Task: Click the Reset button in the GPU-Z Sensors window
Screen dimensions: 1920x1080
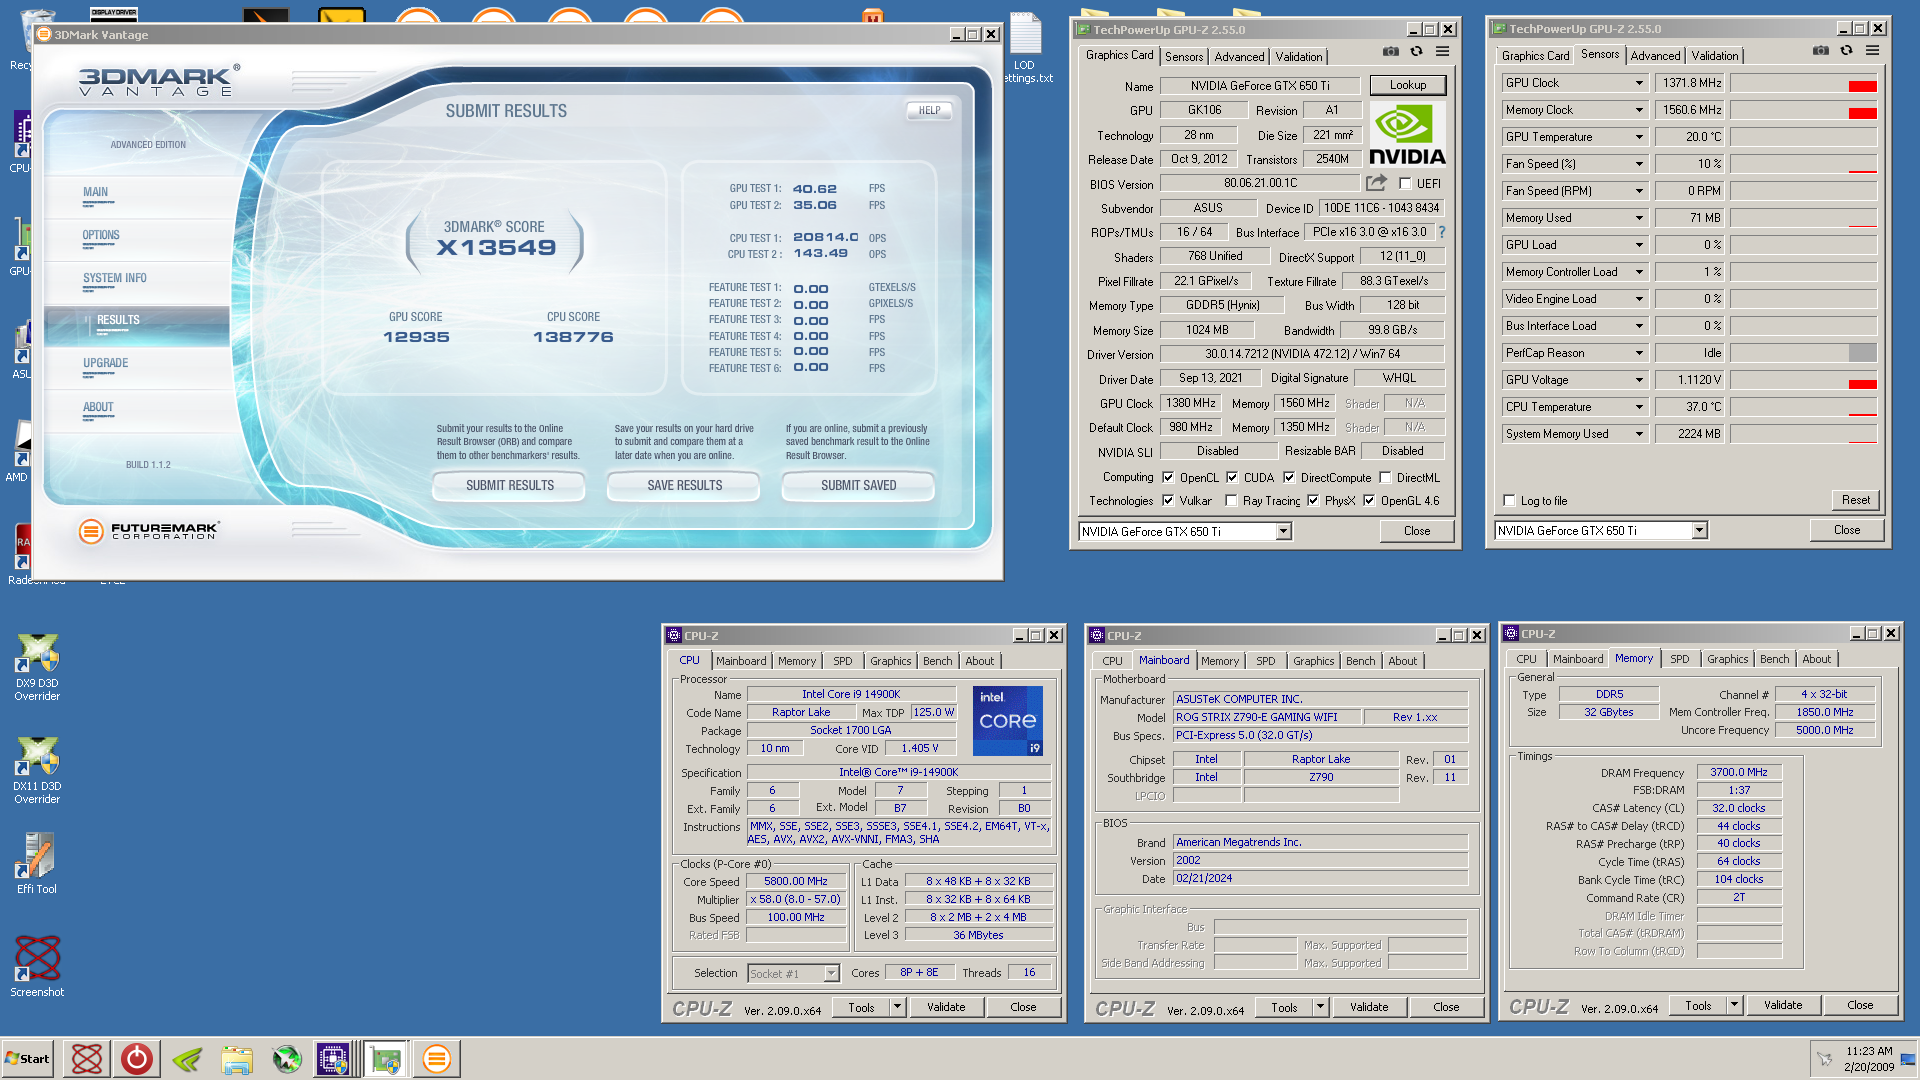Action: pos(1855,500)
